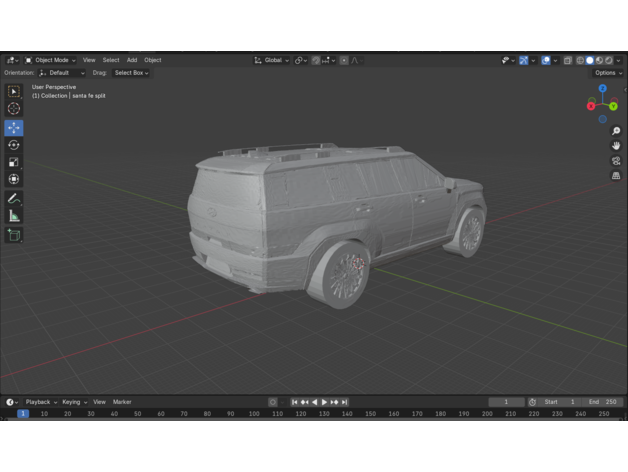Click the Add Cube tool
The width and height of the screenshot is (628, 472).
[14, 235]
